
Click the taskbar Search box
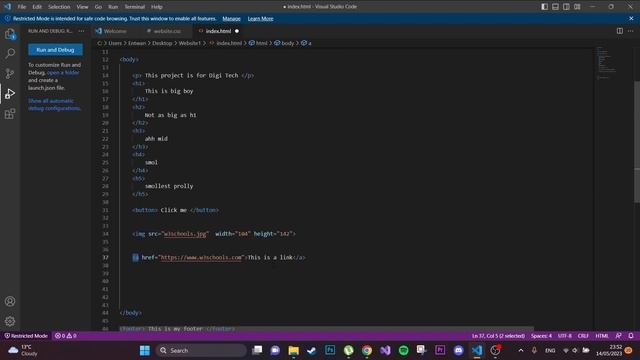point(201,350)
